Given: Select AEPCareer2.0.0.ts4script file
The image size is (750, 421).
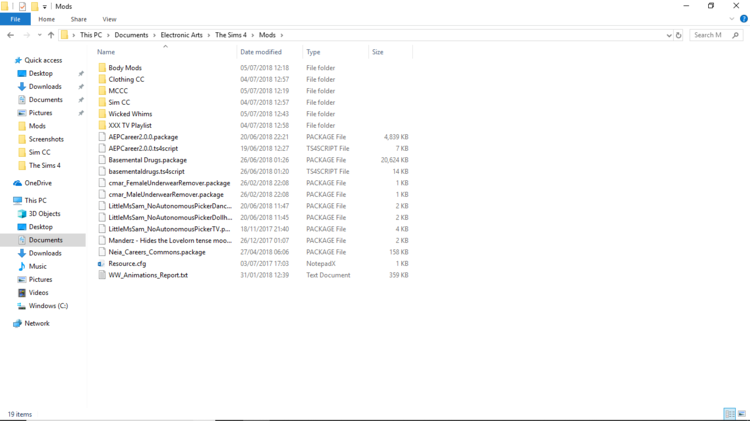Looking at the screenshot, I should click(x=143, y=148).
